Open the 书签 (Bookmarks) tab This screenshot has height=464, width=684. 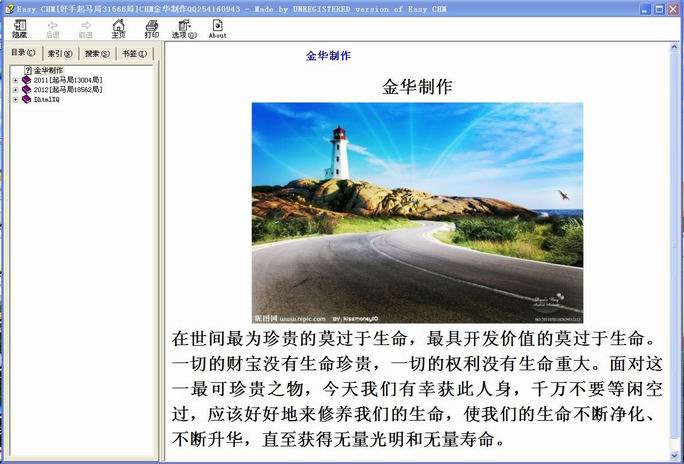(135, 53)
